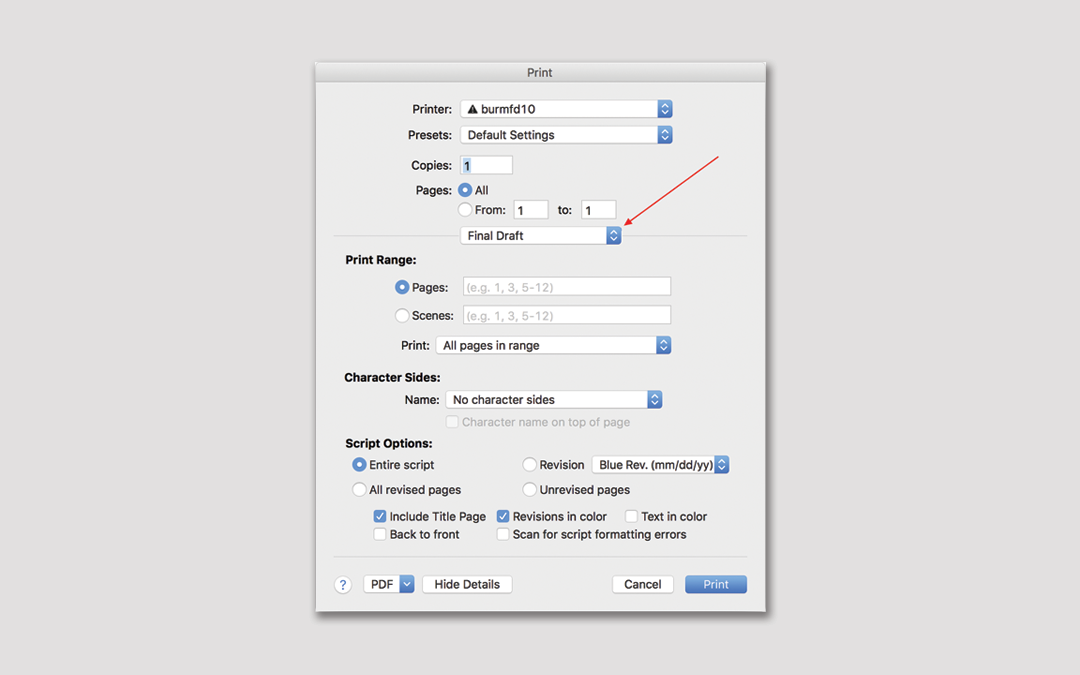Viewport: 1080px width, 675px height.
Task: Expand the Presets Default Settings dropdown
Action: click(x=565, y=135)
